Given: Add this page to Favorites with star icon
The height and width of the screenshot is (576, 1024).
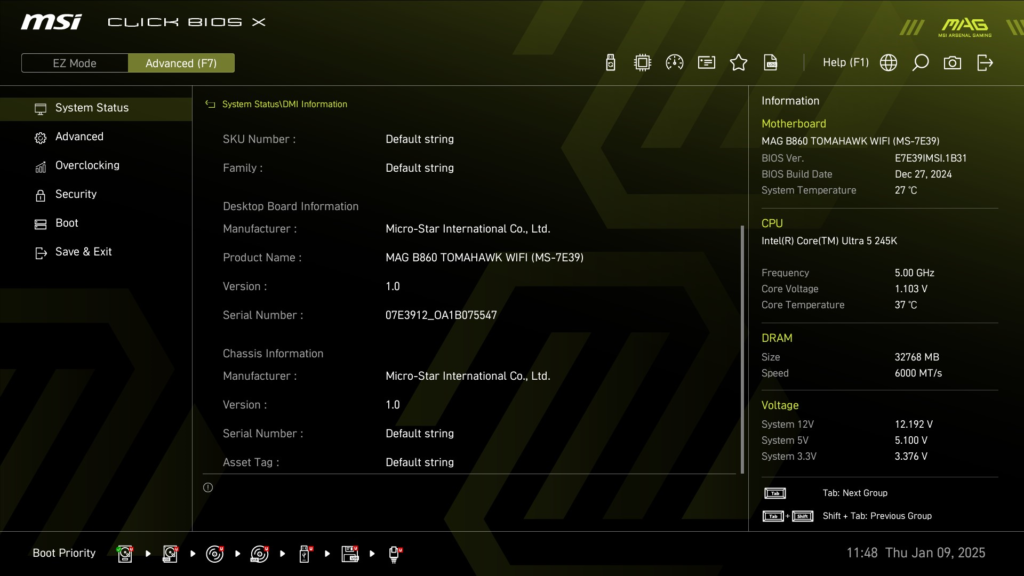Looking at the screenshot, I should point(738,61).
